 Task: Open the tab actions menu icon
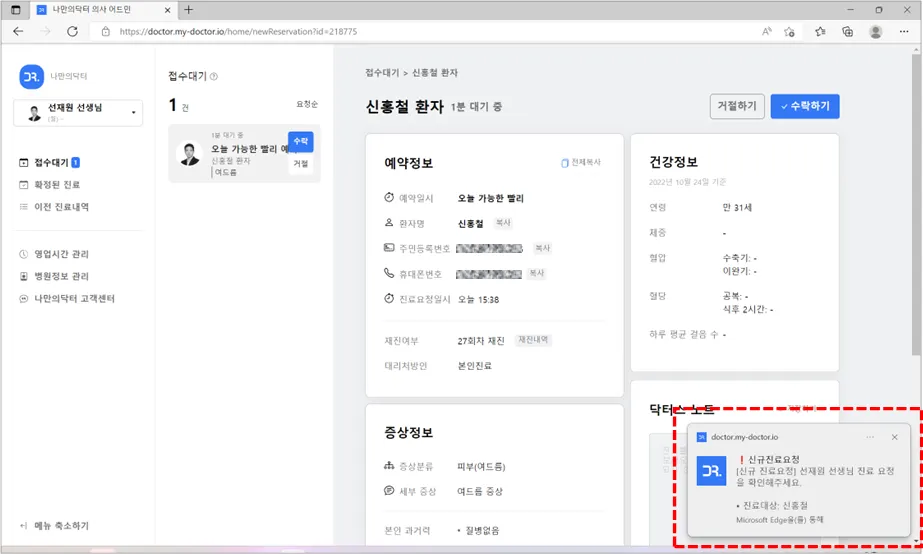click(x=16, y=10)
